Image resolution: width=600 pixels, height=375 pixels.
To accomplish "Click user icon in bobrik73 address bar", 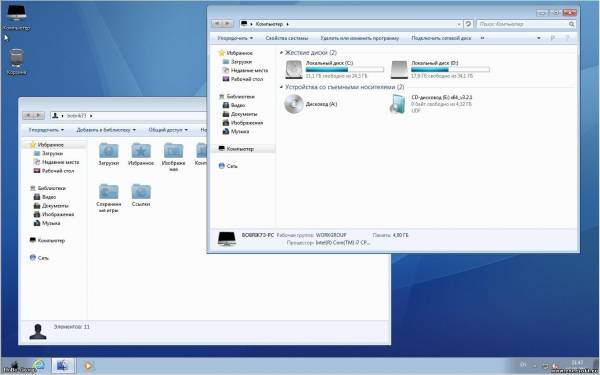I will [55, 116].
